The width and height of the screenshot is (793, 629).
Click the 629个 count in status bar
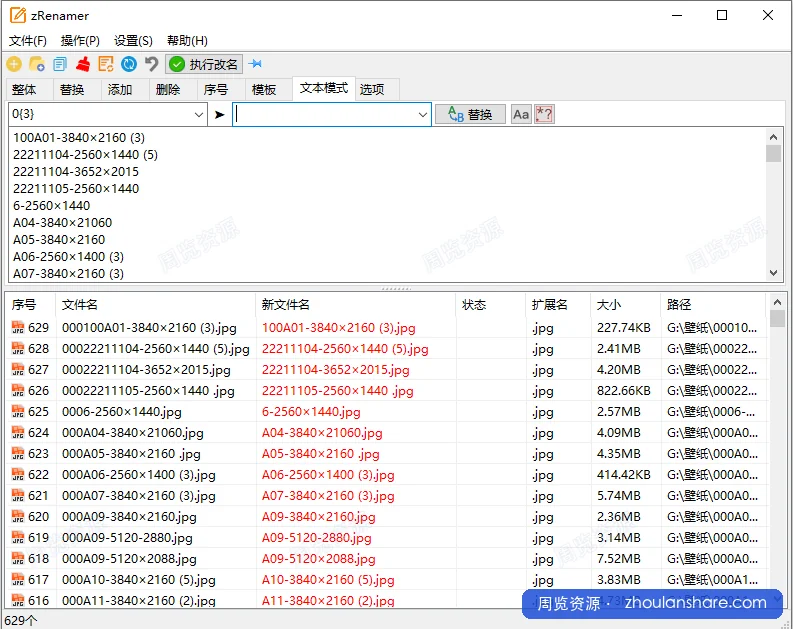click(21, 620)
